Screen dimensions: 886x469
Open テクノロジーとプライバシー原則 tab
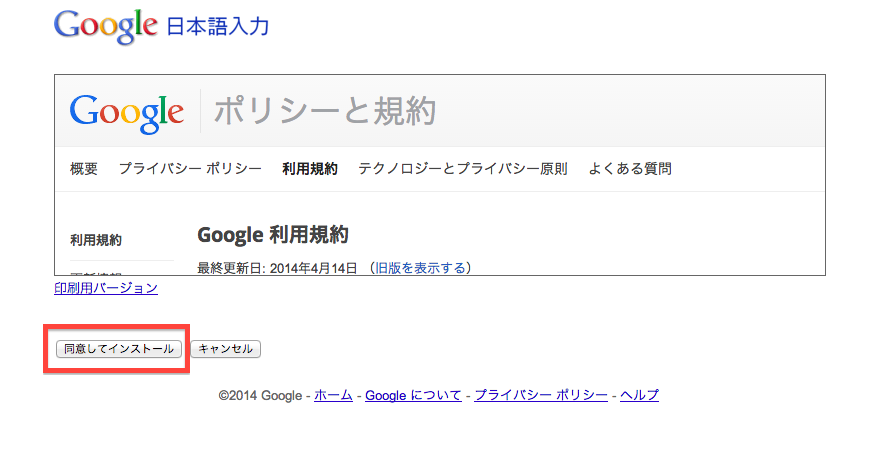(463, 169)
